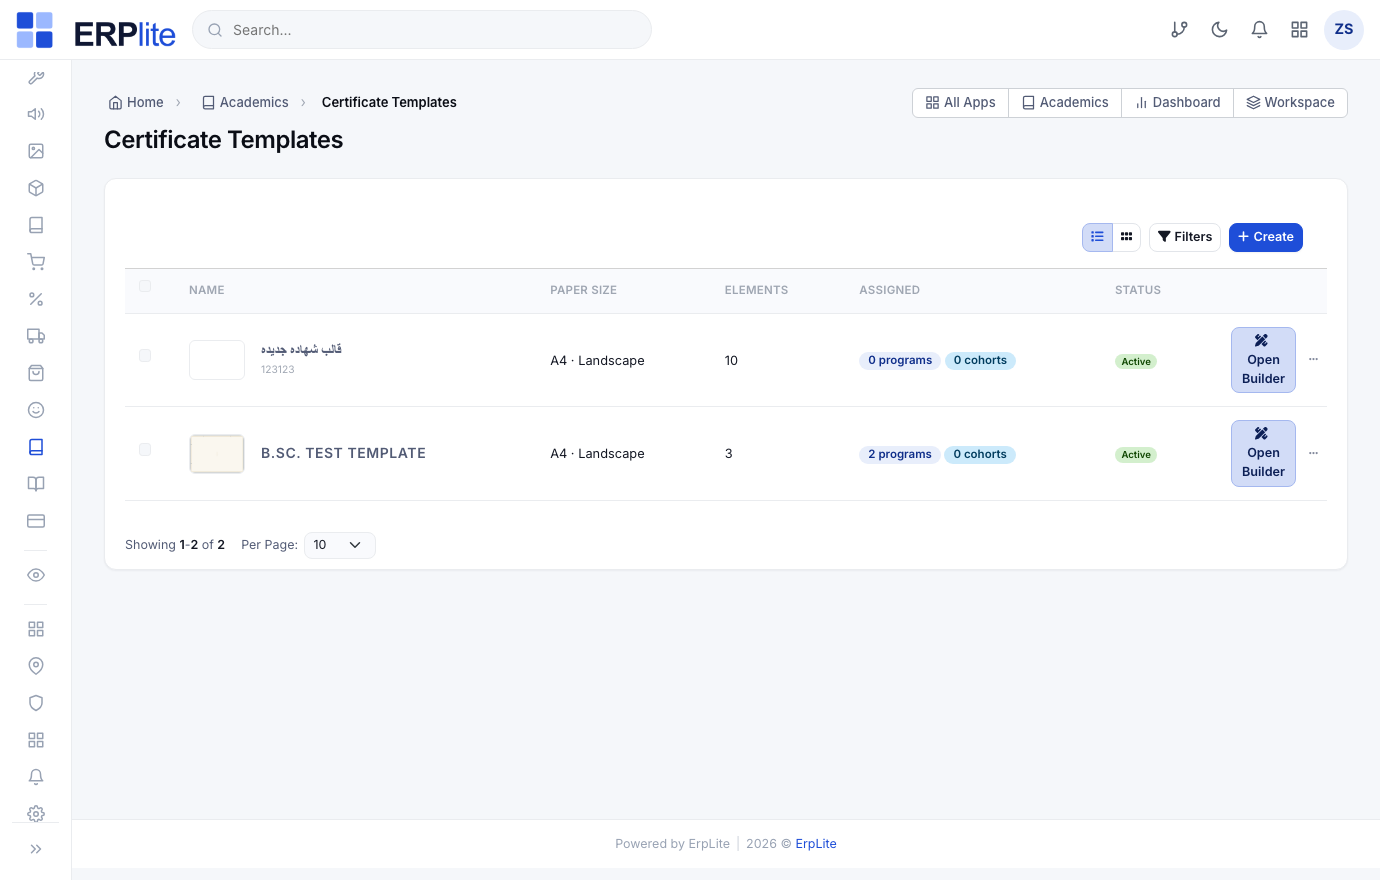Screen dimensions: 1380x880
Task: Click 0 cohorts badge in B.SC. row
Action: coord(980,454)
